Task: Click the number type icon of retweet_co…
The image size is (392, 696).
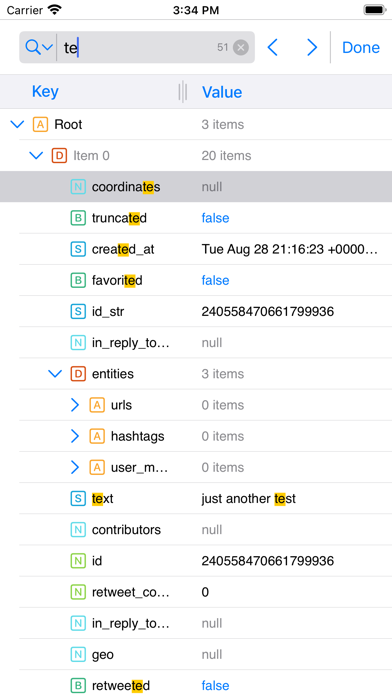Action: 78,592
